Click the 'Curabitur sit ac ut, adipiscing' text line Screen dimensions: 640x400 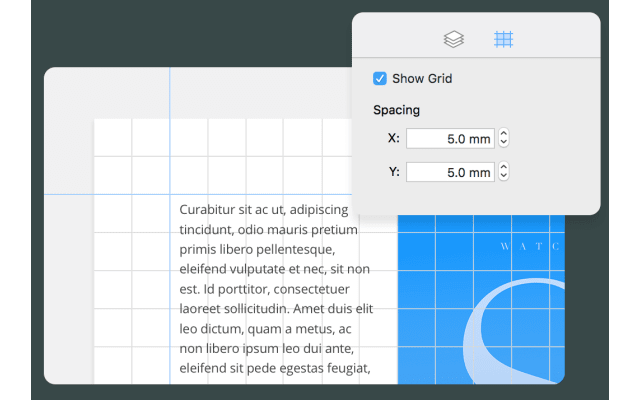264,210
